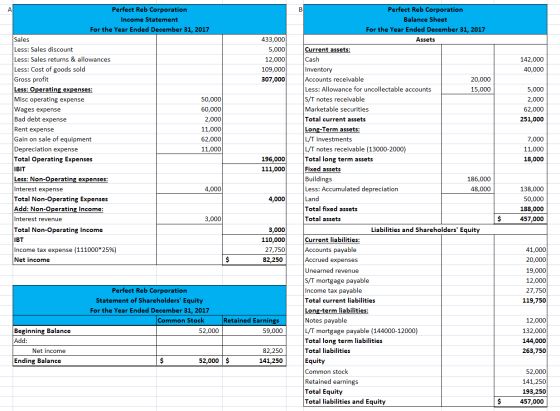
Task: Select 'Interest revenue' row label
Action: [38, 219]
